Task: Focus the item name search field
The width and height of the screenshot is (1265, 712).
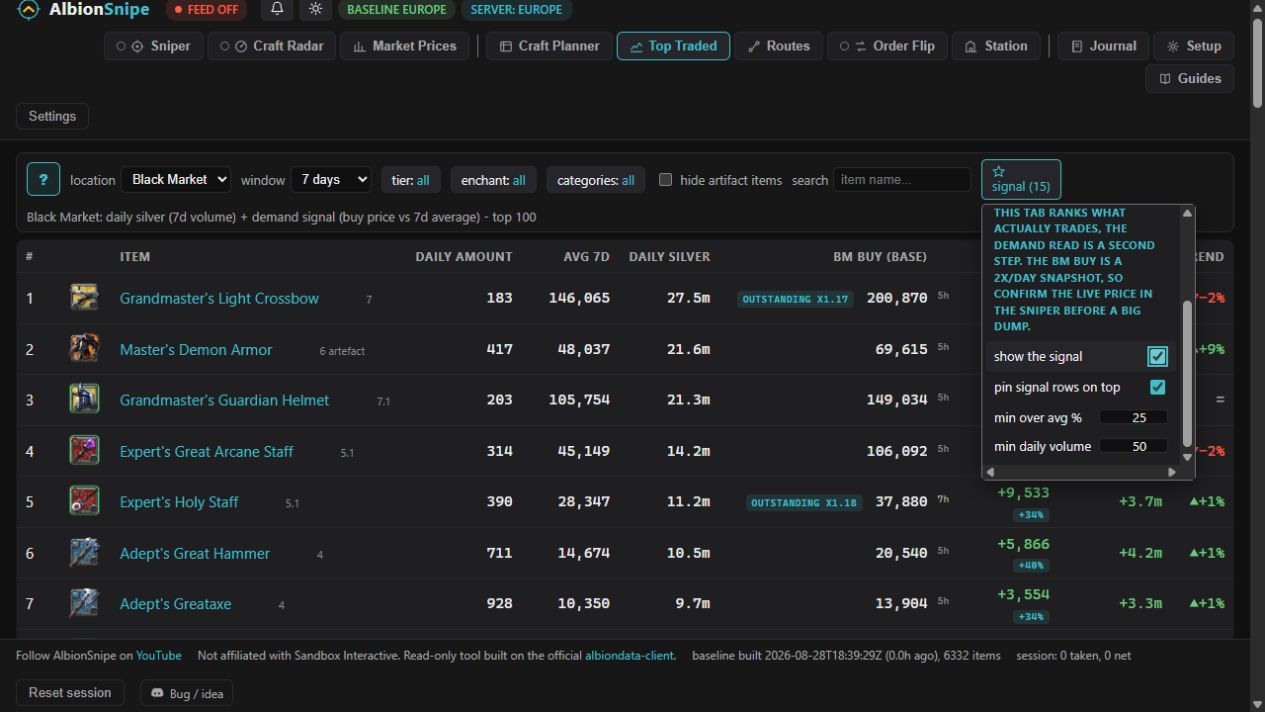Action: tap(902, 180)
